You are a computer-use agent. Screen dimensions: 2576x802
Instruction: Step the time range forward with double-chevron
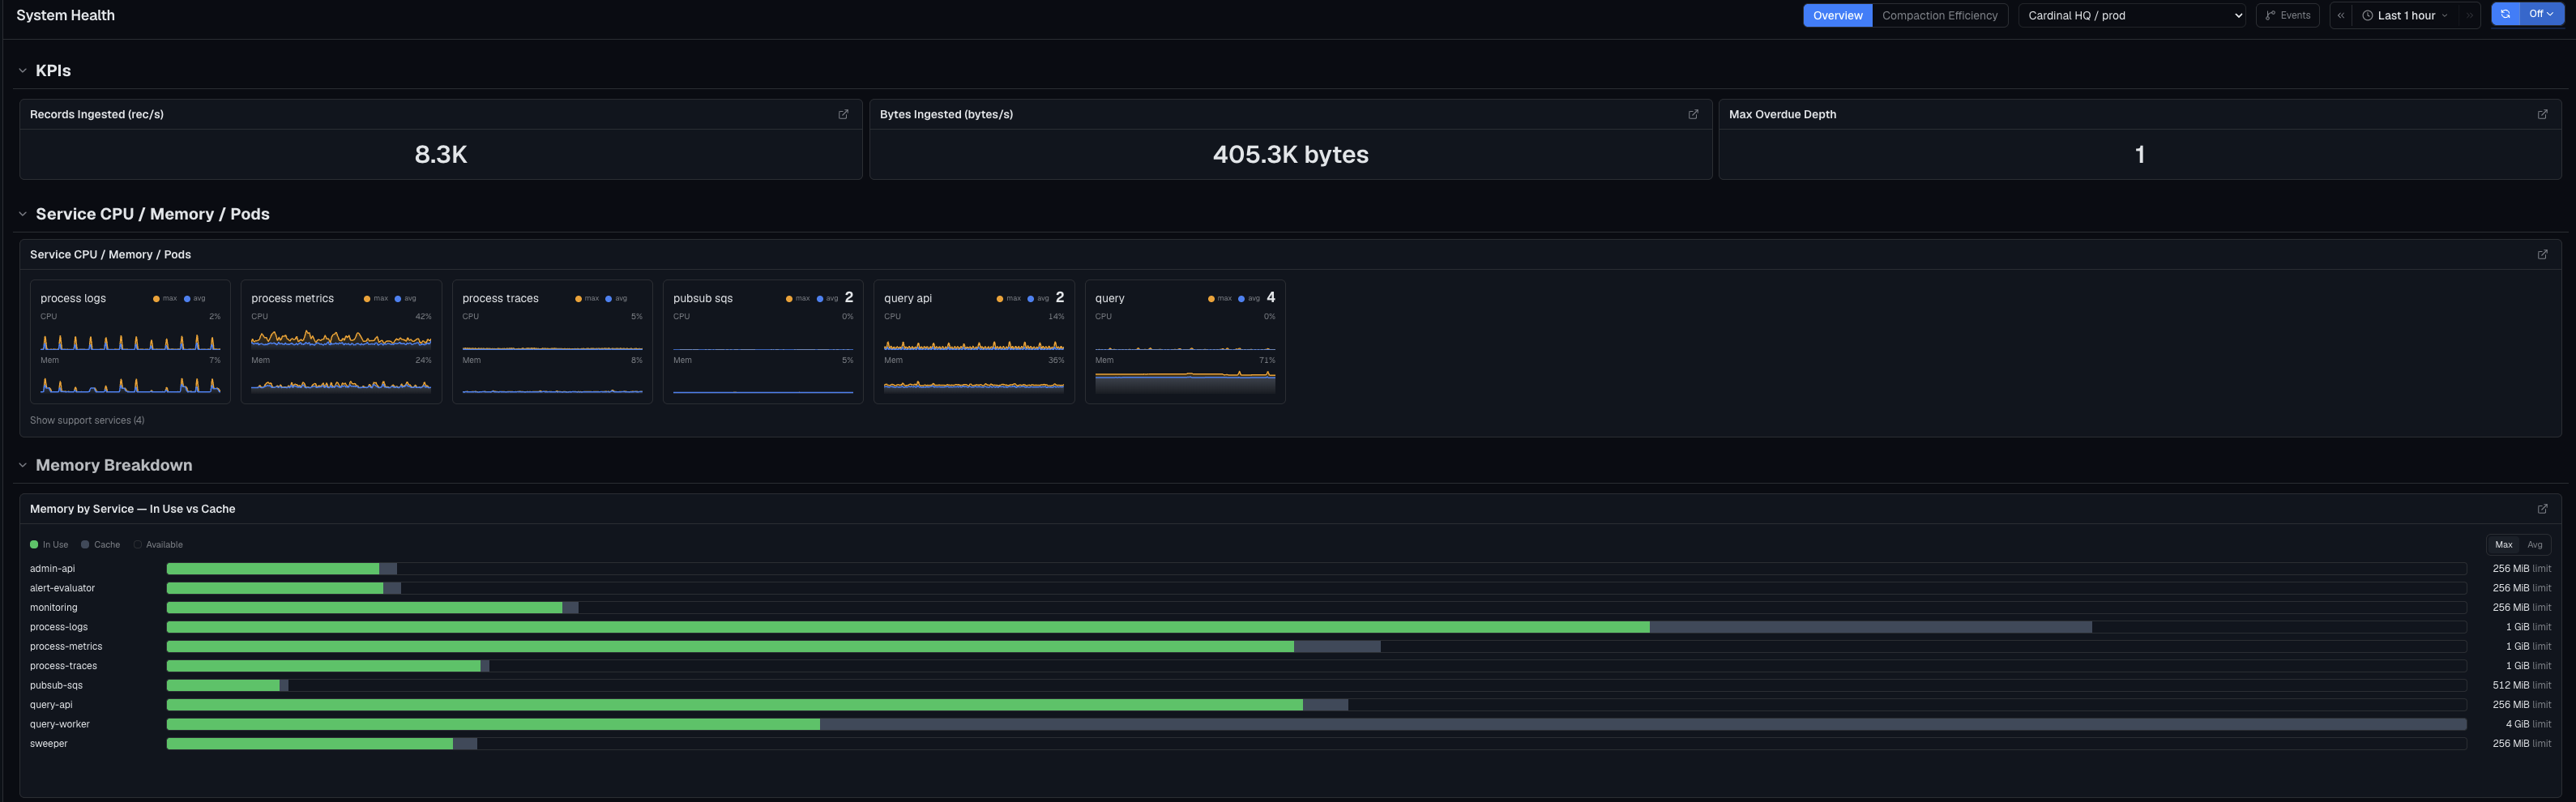pos(2469,15)
